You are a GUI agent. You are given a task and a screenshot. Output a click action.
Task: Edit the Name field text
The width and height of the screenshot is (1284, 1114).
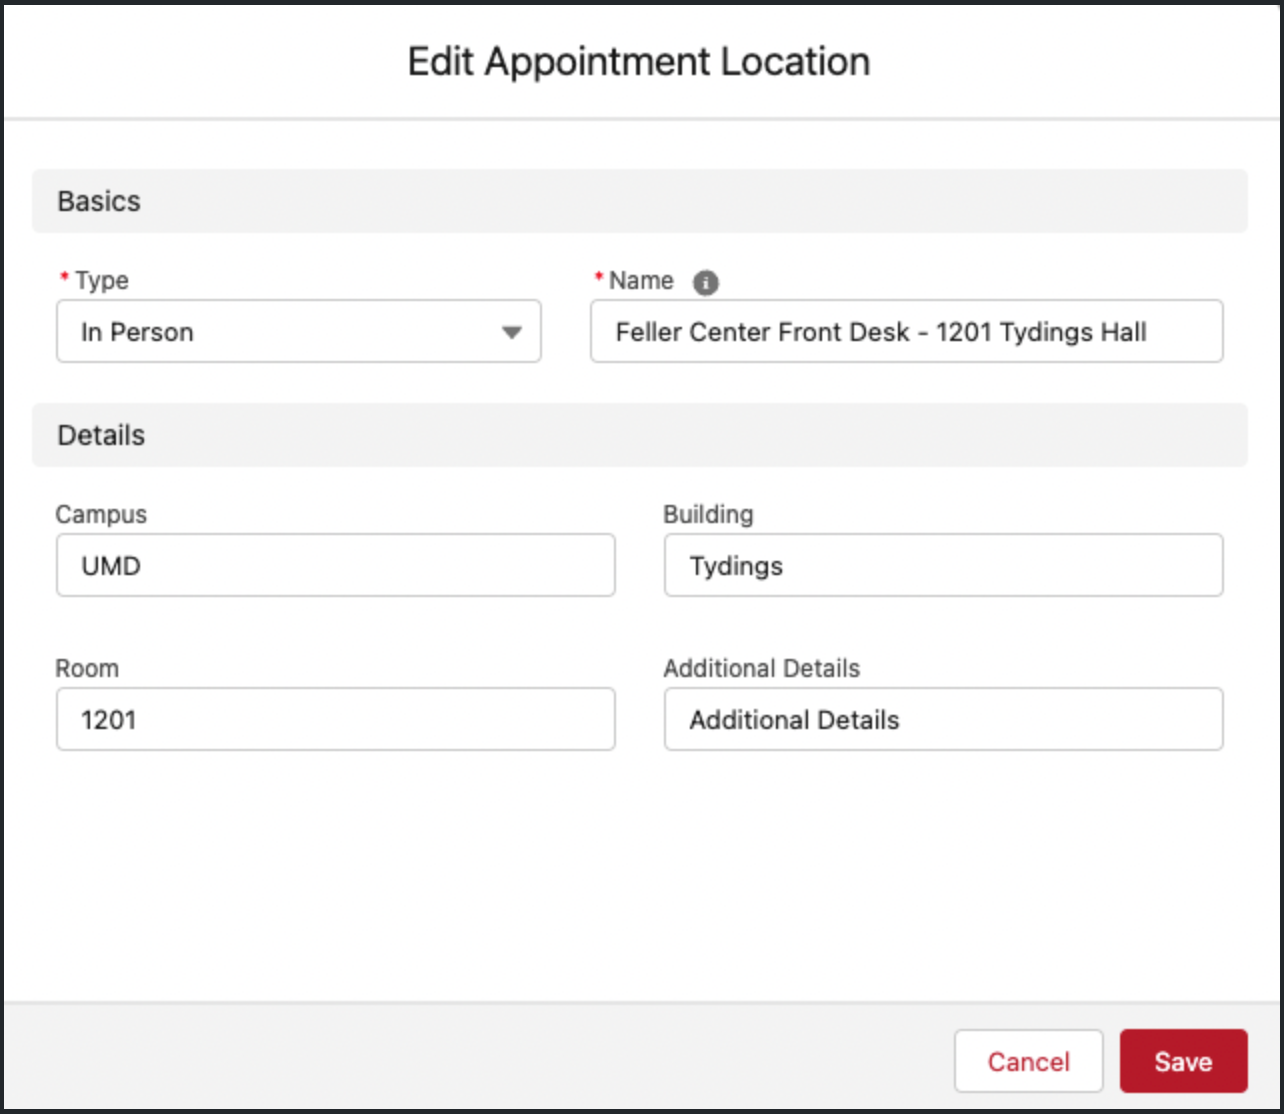pos(906,331)
